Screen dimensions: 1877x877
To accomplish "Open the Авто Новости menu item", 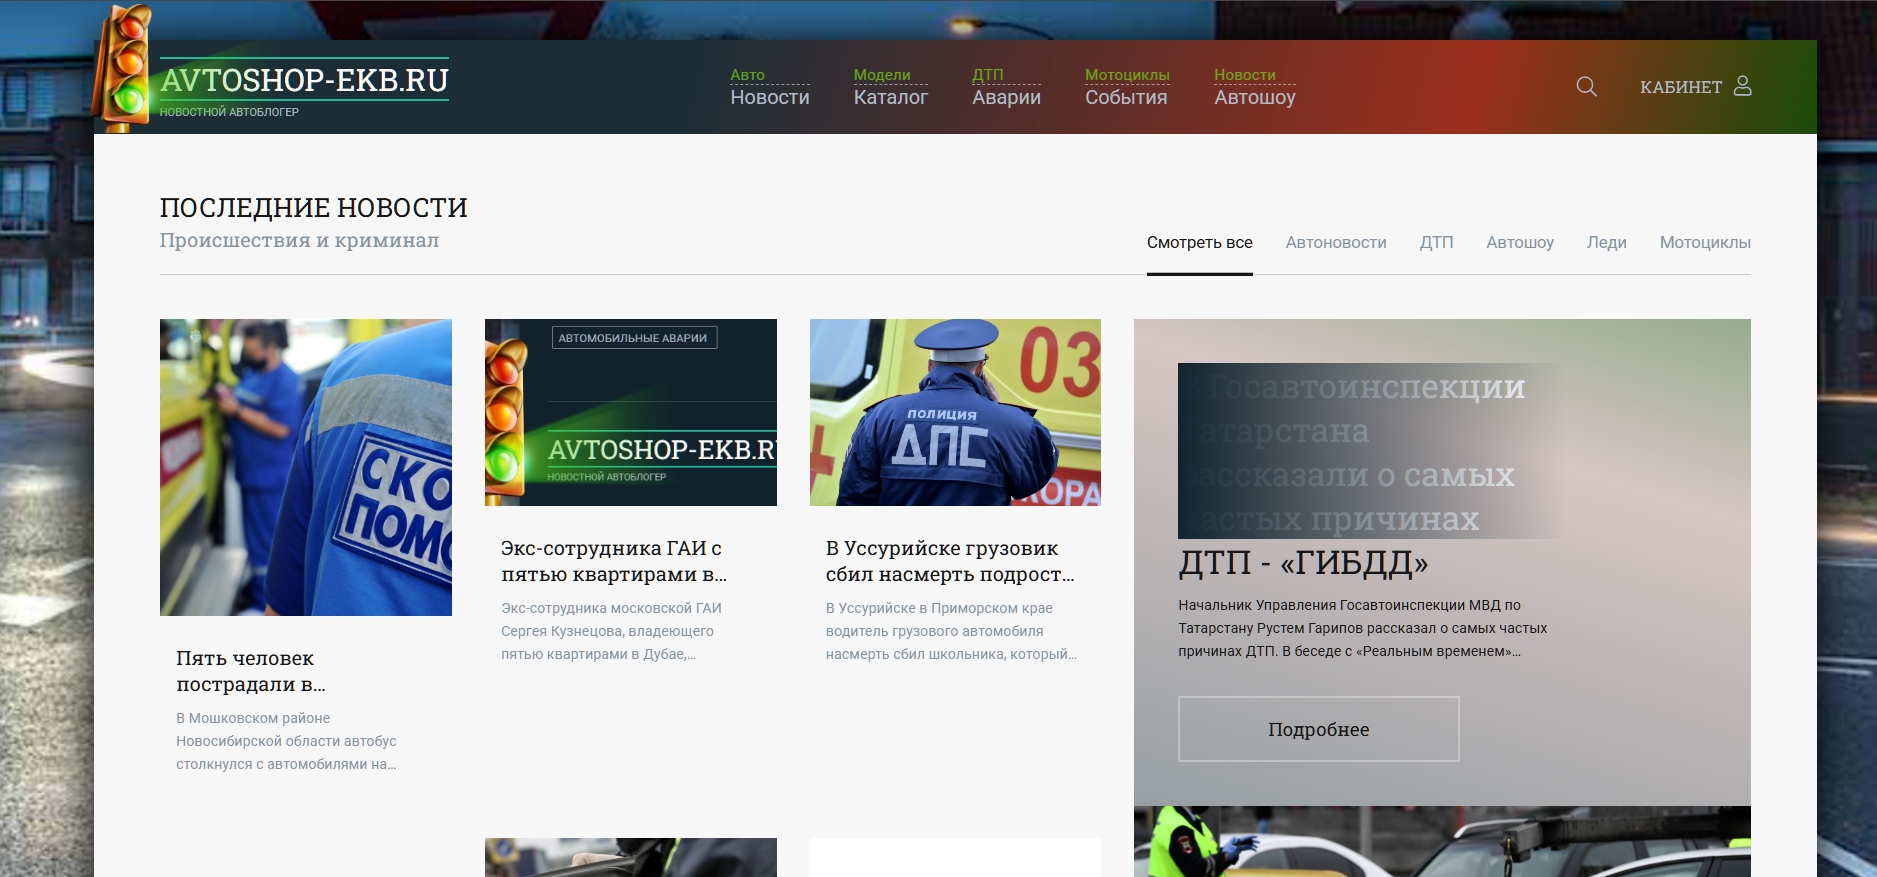I will tap(770, 87).
